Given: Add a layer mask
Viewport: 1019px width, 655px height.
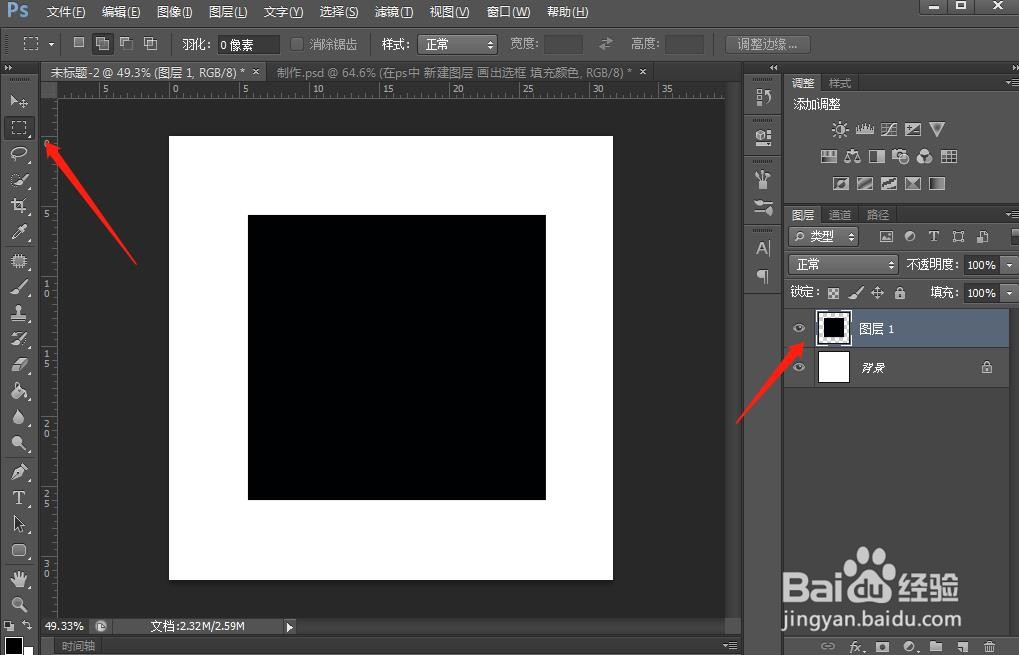Looking at the screenshot, I should [882, 647].
